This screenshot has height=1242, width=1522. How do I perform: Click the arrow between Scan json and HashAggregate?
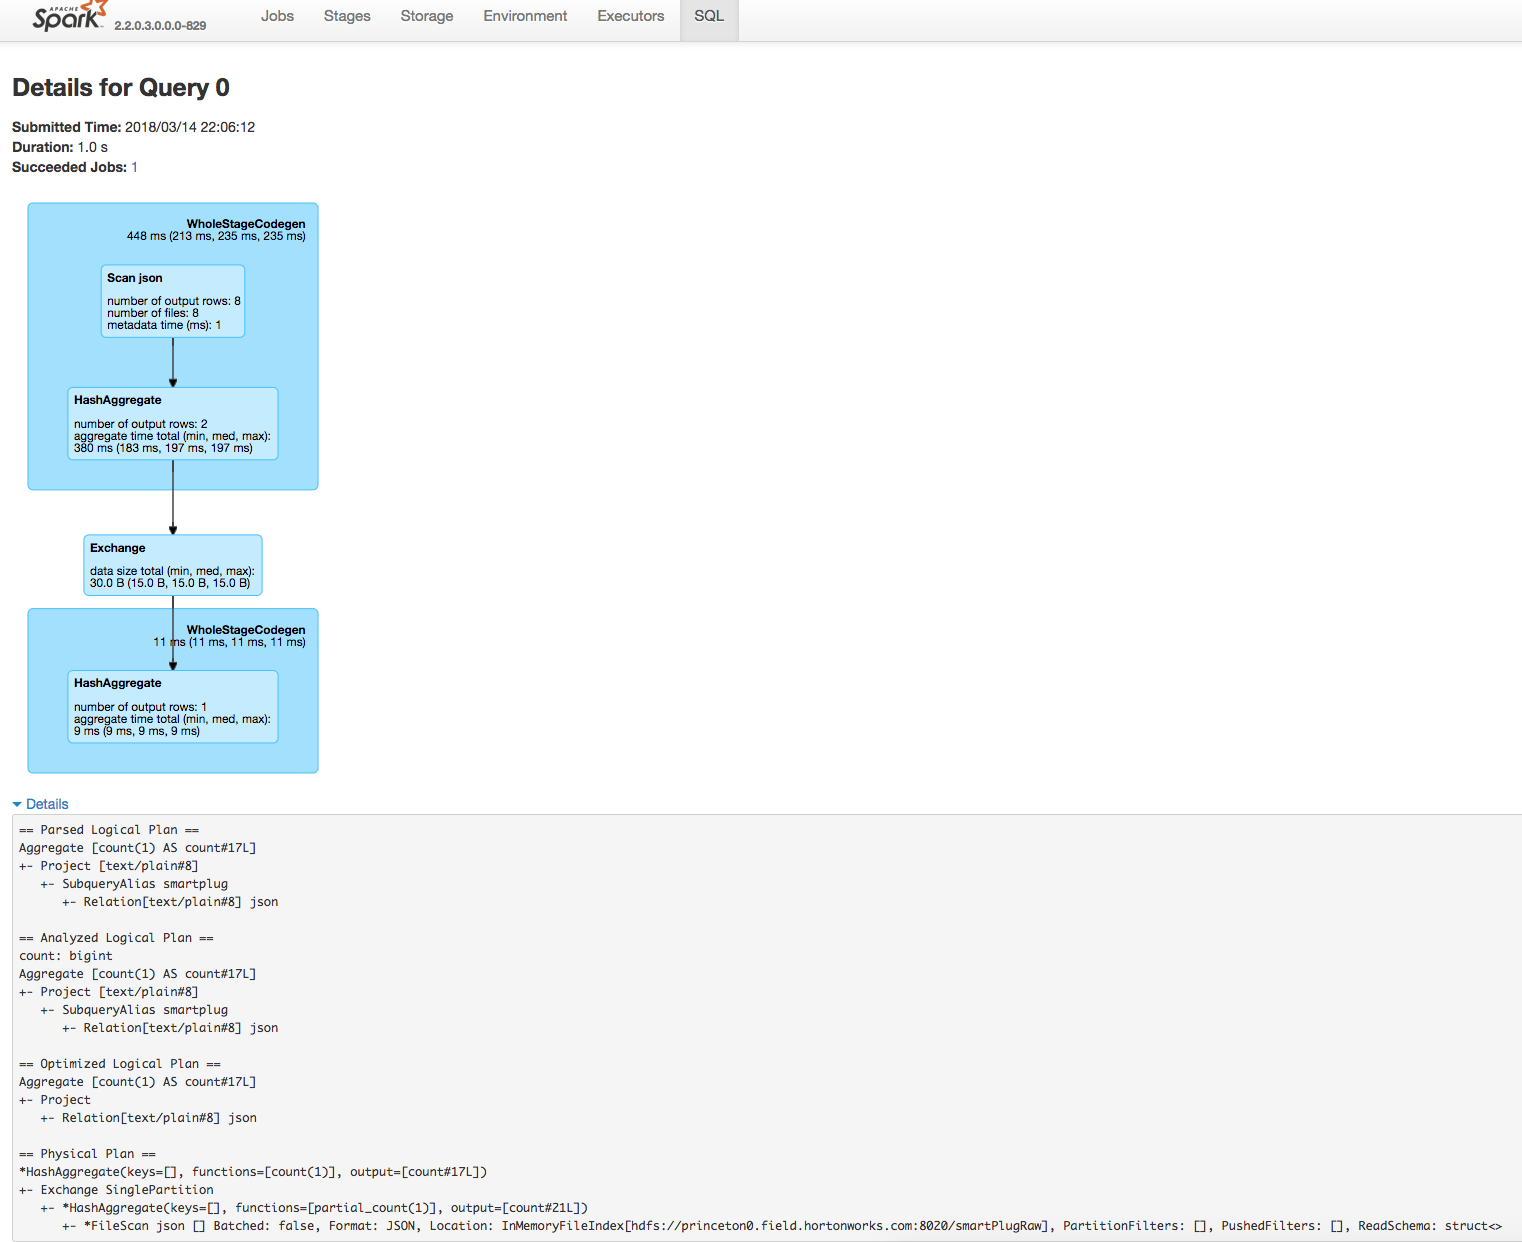[173, 360]
